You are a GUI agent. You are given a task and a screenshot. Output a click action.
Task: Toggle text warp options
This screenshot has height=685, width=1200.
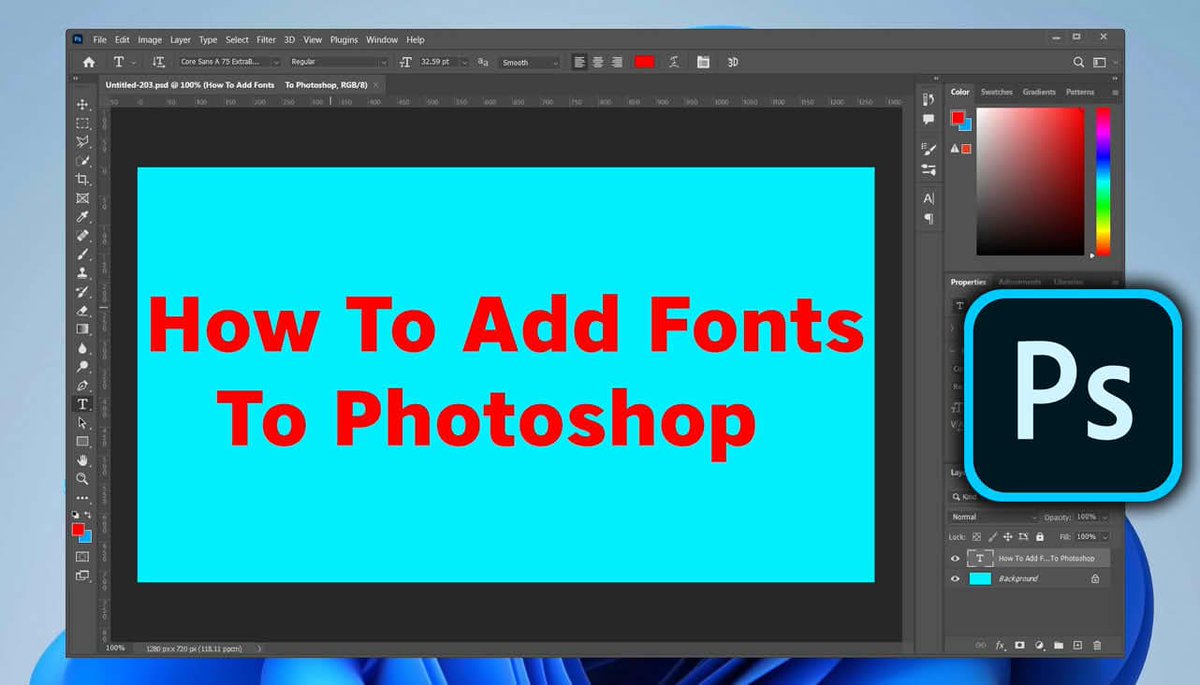pyautogui.click(x=674, y=62)
